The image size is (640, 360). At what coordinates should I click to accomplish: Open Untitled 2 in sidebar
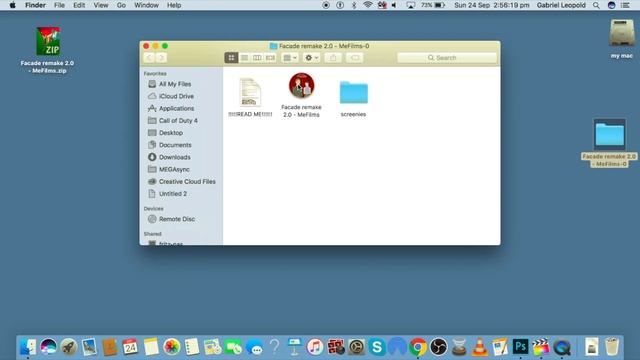(x=173, y=193)
